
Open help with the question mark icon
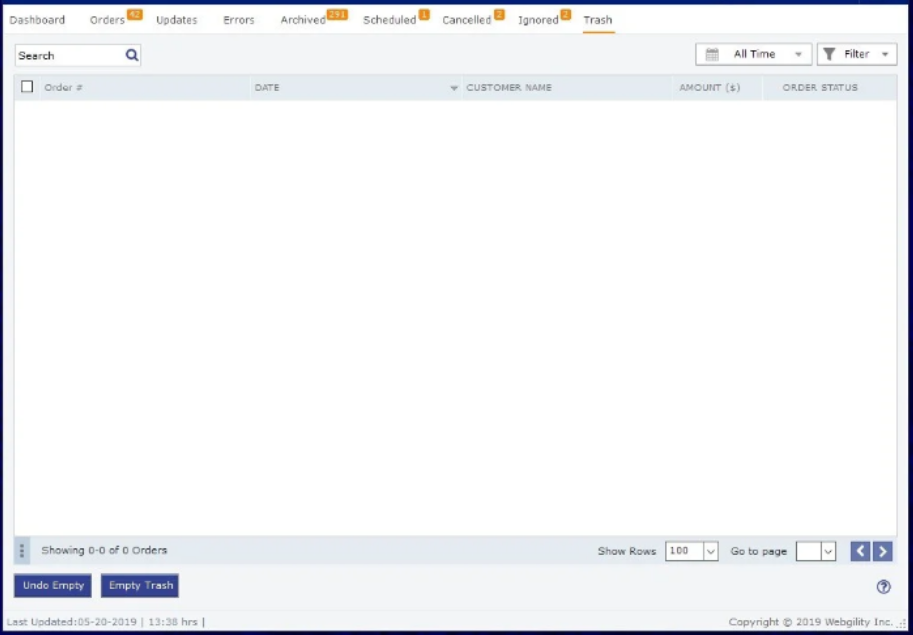click(883, 587)
